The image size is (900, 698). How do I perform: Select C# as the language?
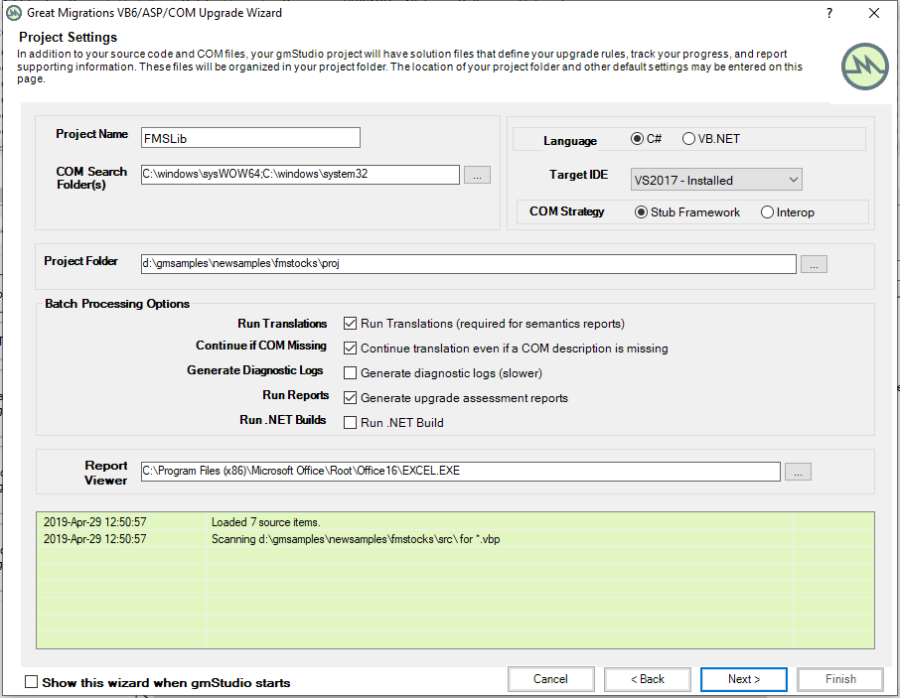[x=638, y=139]
